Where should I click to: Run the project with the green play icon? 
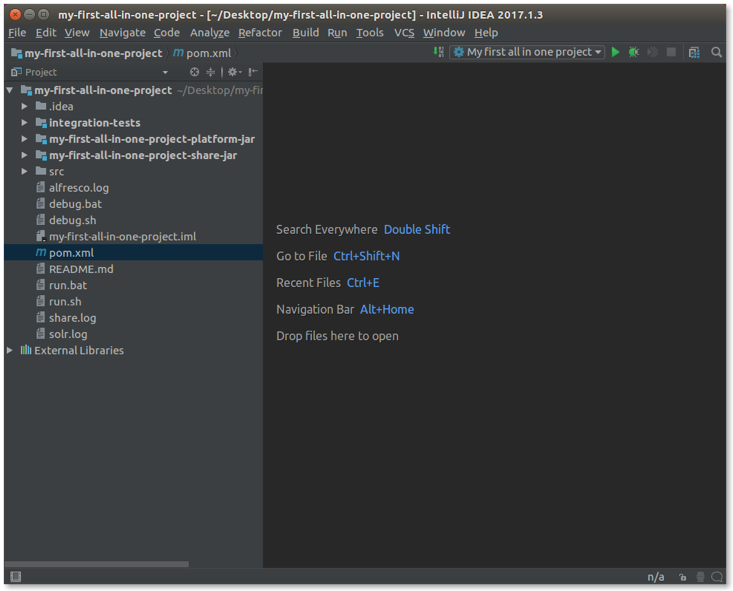[616, 52]
